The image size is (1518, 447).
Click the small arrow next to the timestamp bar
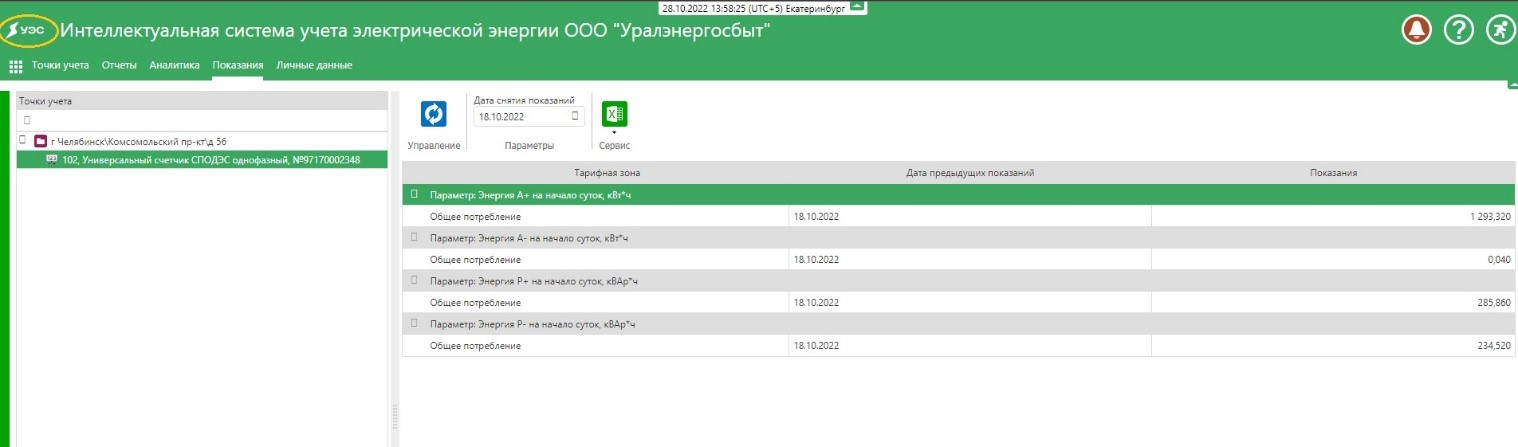click(x=858, y=6)
